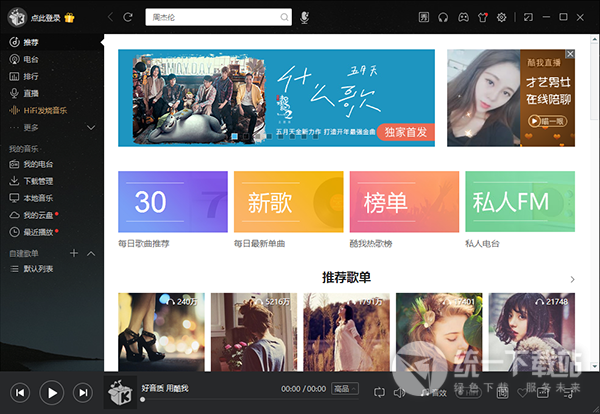Viewport: 600px width, 414px height.
Task: Click the KuWo avatar logo at top left
Action: point(17,17)
